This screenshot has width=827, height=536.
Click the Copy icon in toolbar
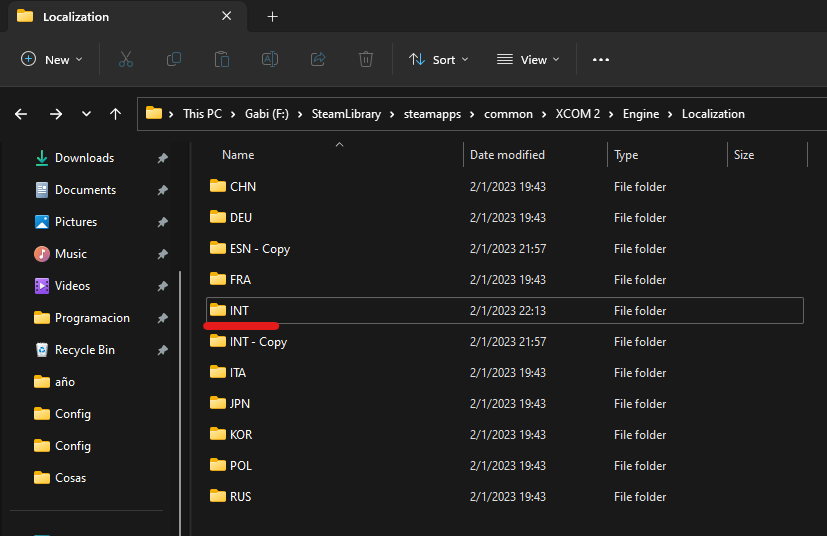click(x=174, y=59)
